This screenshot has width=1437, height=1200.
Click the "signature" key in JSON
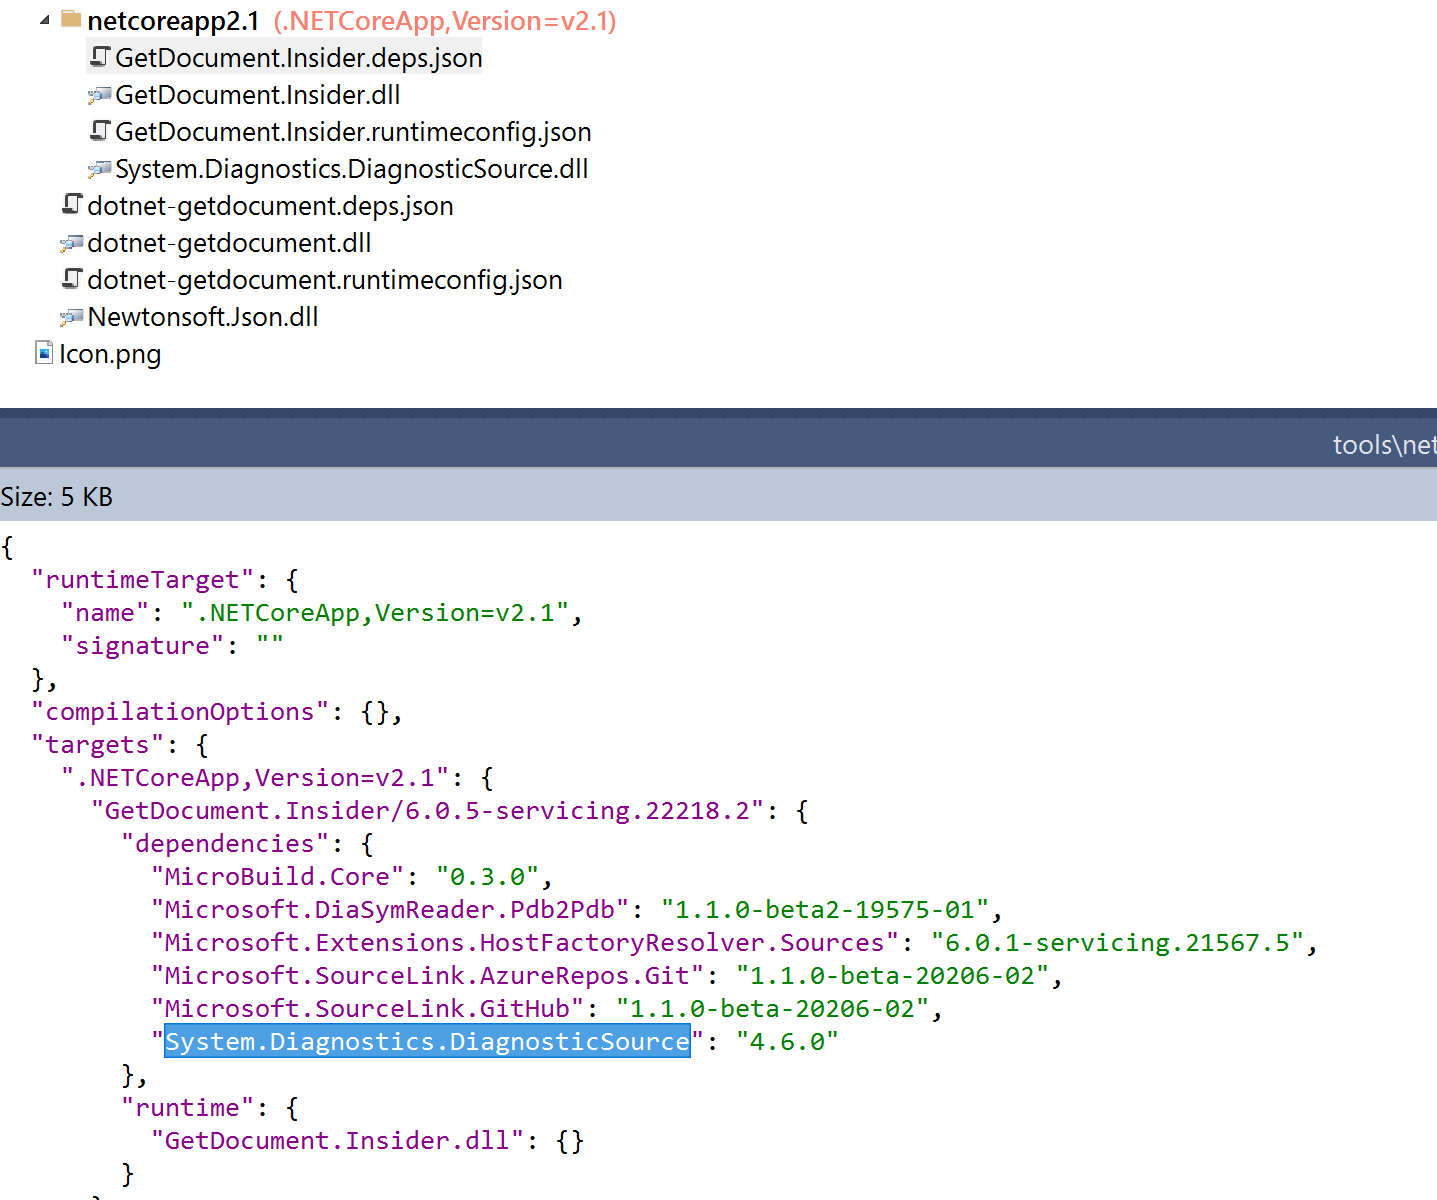tap(143, 646)
